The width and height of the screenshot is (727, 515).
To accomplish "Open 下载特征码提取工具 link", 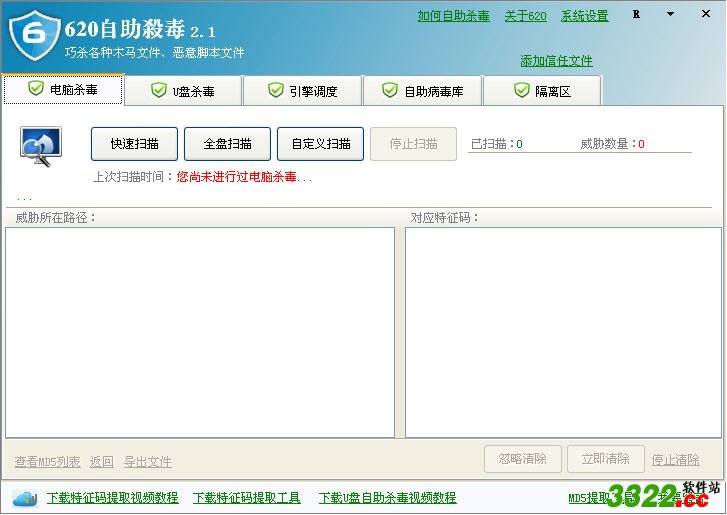I will tap(247, 498).
